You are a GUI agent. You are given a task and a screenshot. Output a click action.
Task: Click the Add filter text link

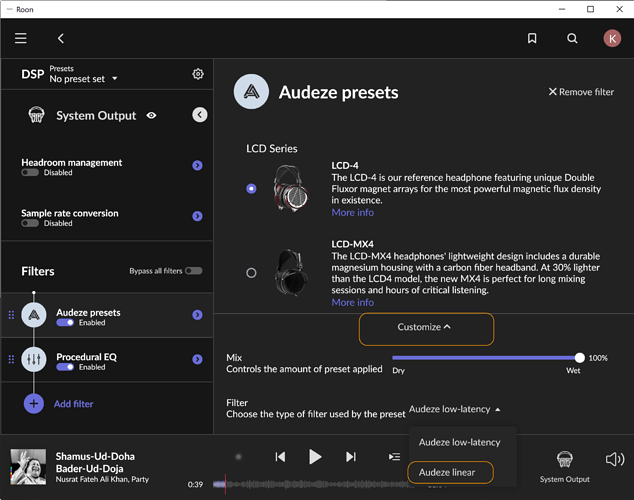click(x=74, y=404)
